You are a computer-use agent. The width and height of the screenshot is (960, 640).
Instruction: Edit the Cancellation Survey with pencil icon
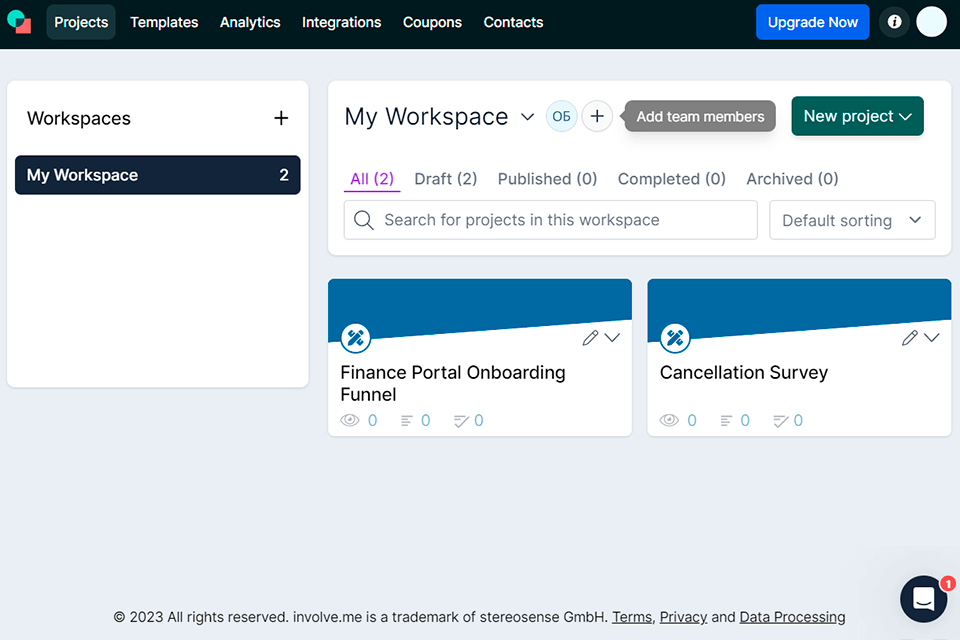tap(909, 338)
